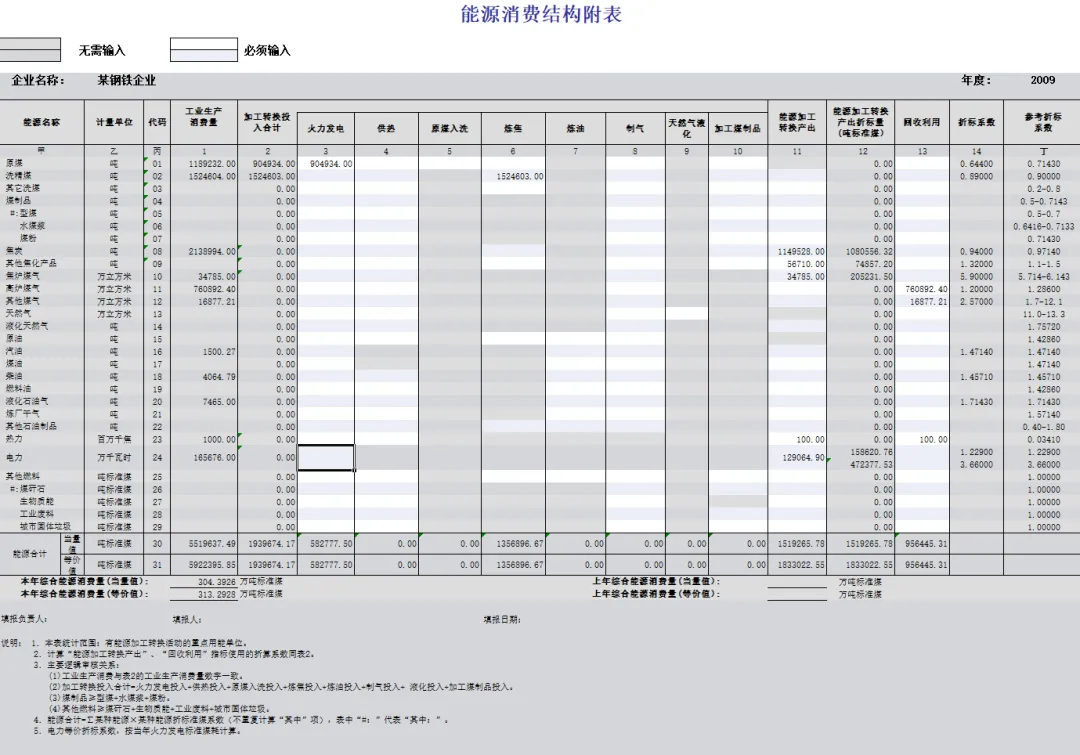Screen dimensions: 1080x755
Task: Select the 焦炭 row label
Action: (x=14, y=251)
